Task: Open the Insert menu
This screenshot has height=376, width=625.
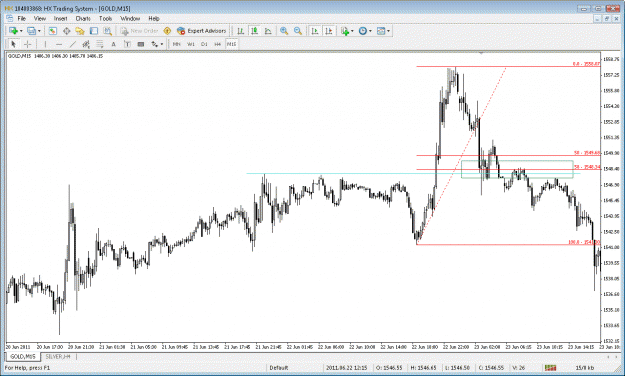Action: click(x=60, y=18)
